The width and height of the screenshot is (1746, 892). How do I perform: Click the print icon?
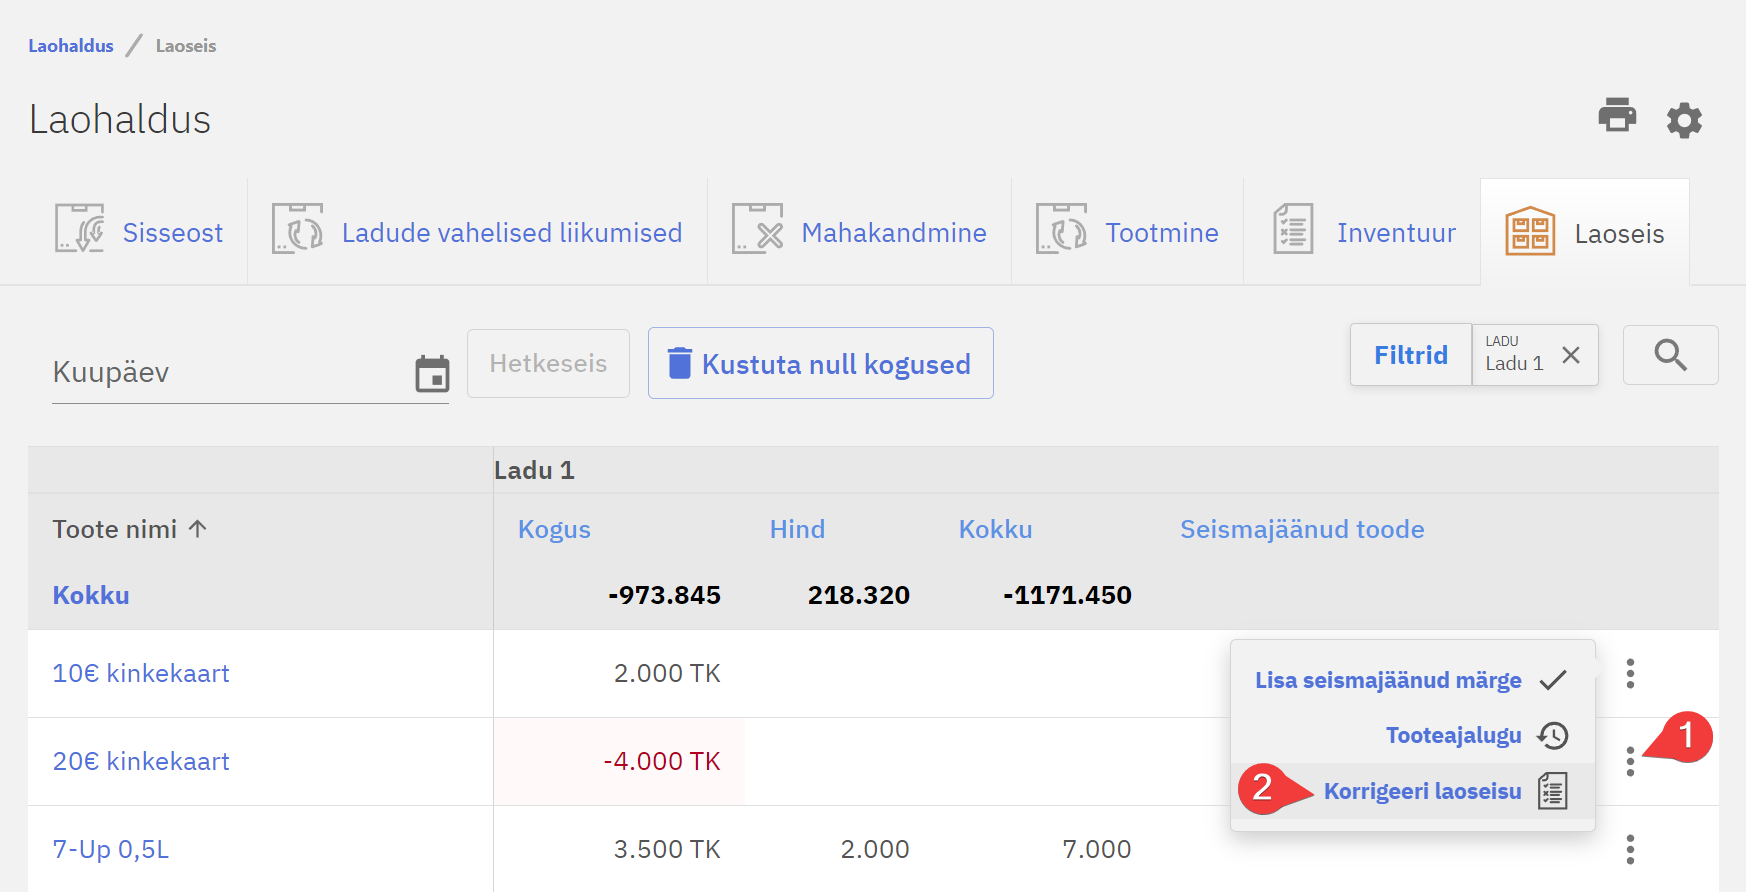click(x=1616, y=116)
